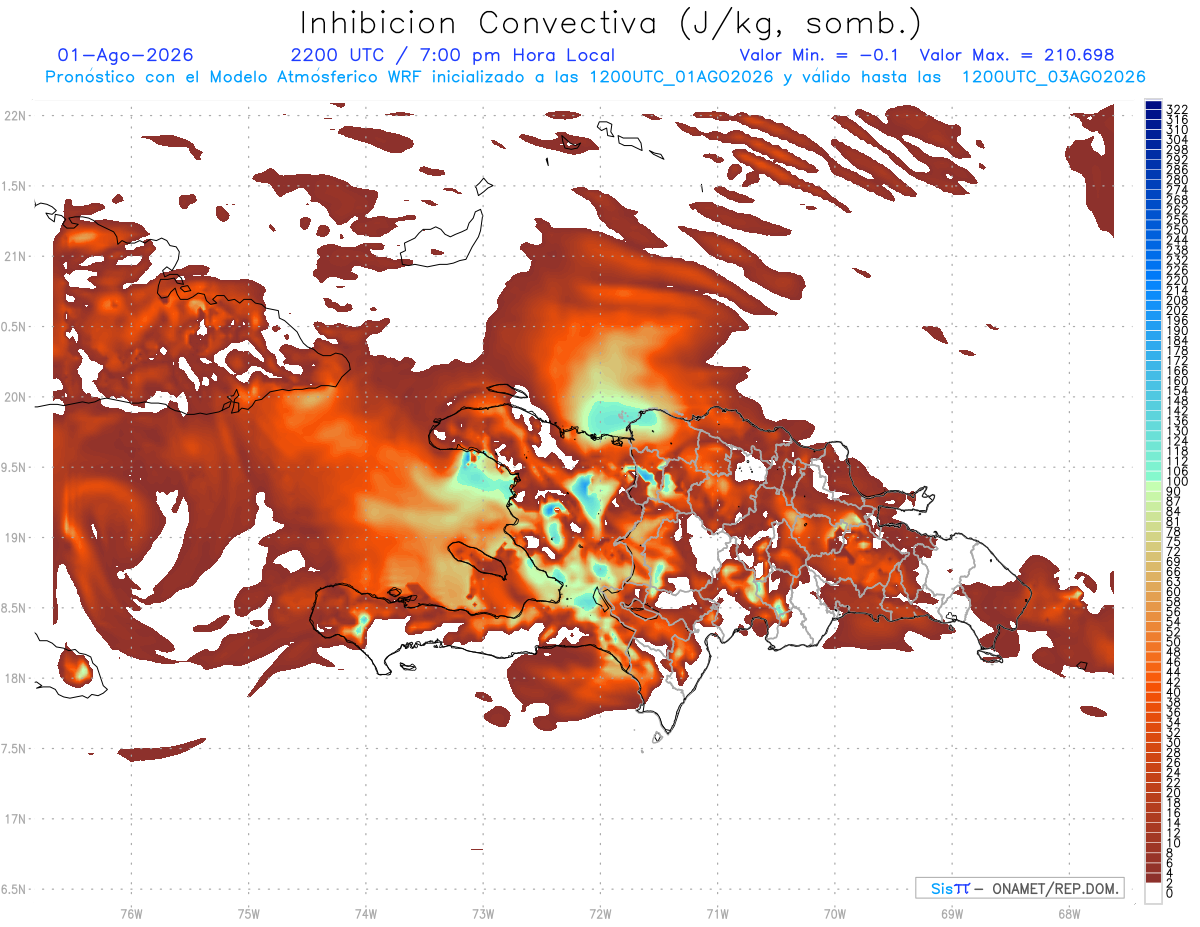The image size is (1200, 927).
Task: Click the 76W longitude label
Action: tap(131, 913)
